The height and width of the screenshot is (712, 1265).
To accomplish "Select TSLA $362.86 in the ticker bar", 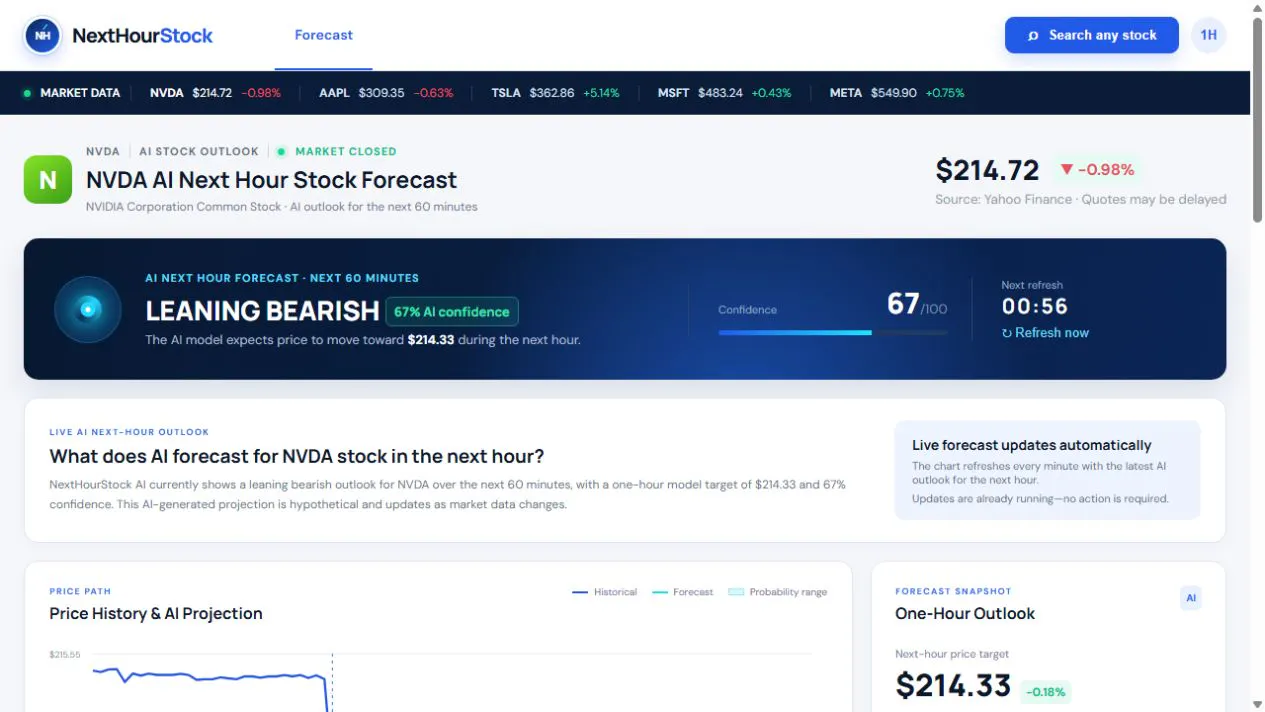I will (x=555, y=93).
